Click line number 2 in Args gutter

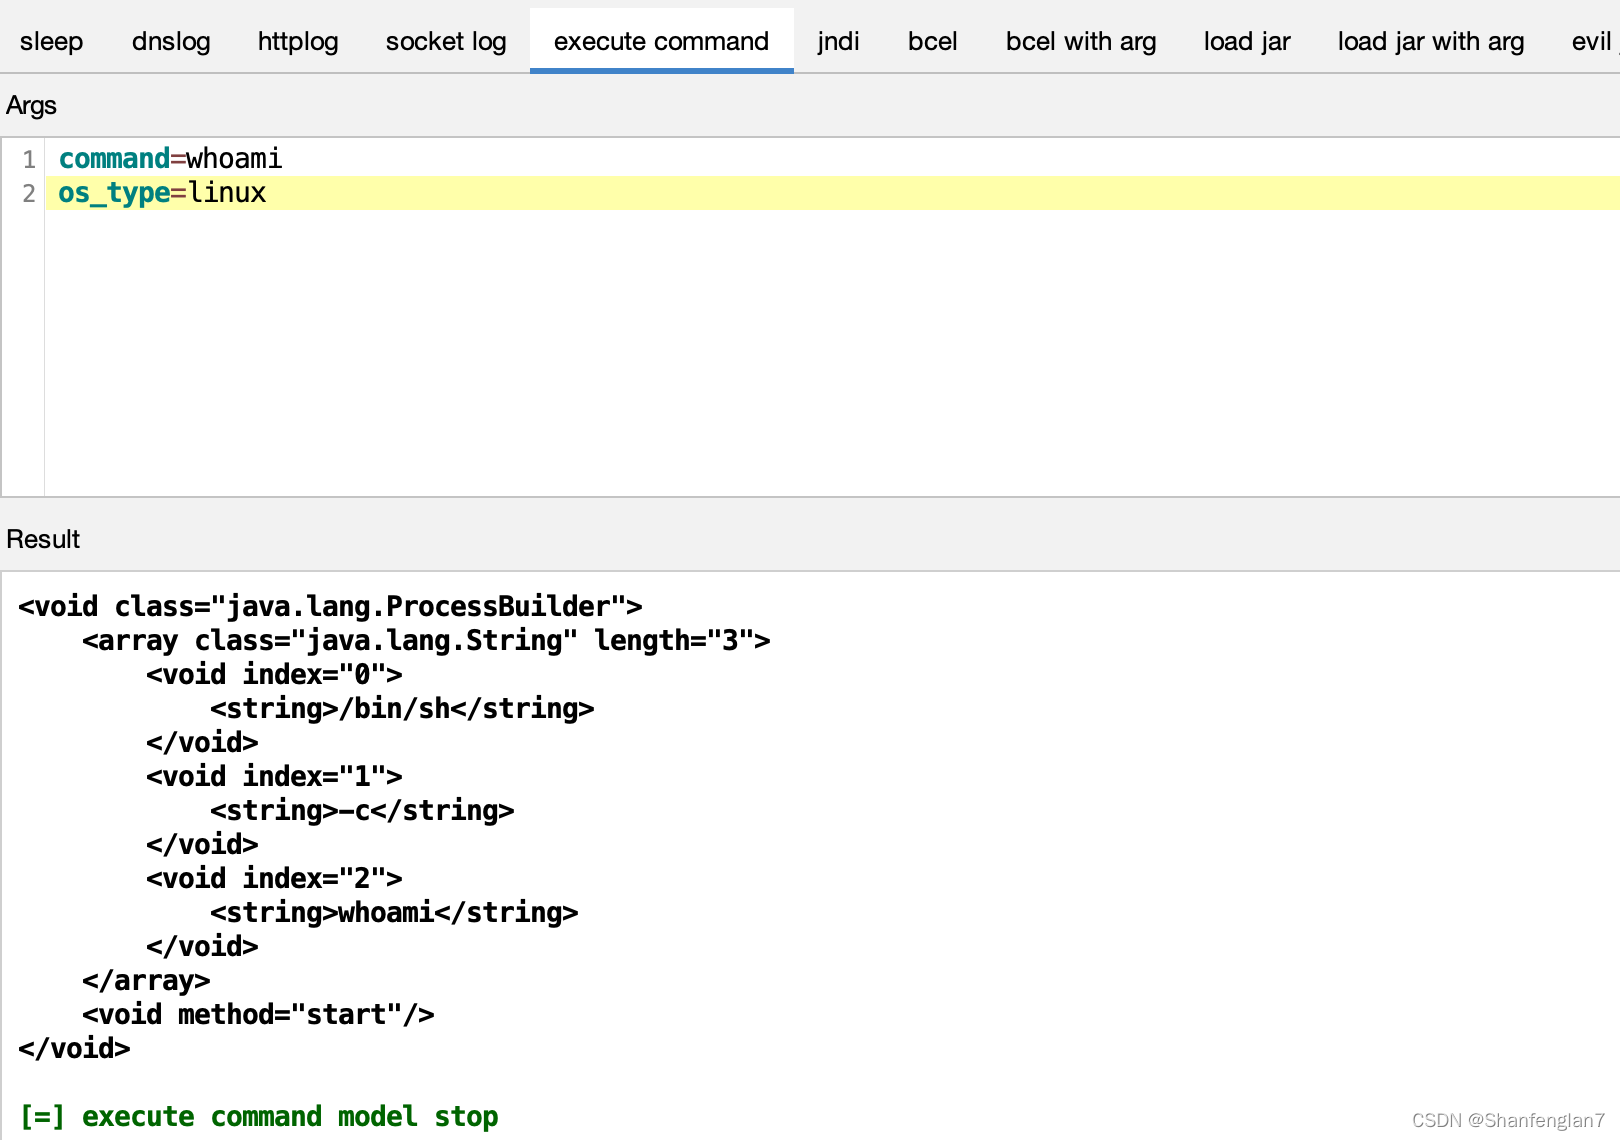click(x=29, y=193)
